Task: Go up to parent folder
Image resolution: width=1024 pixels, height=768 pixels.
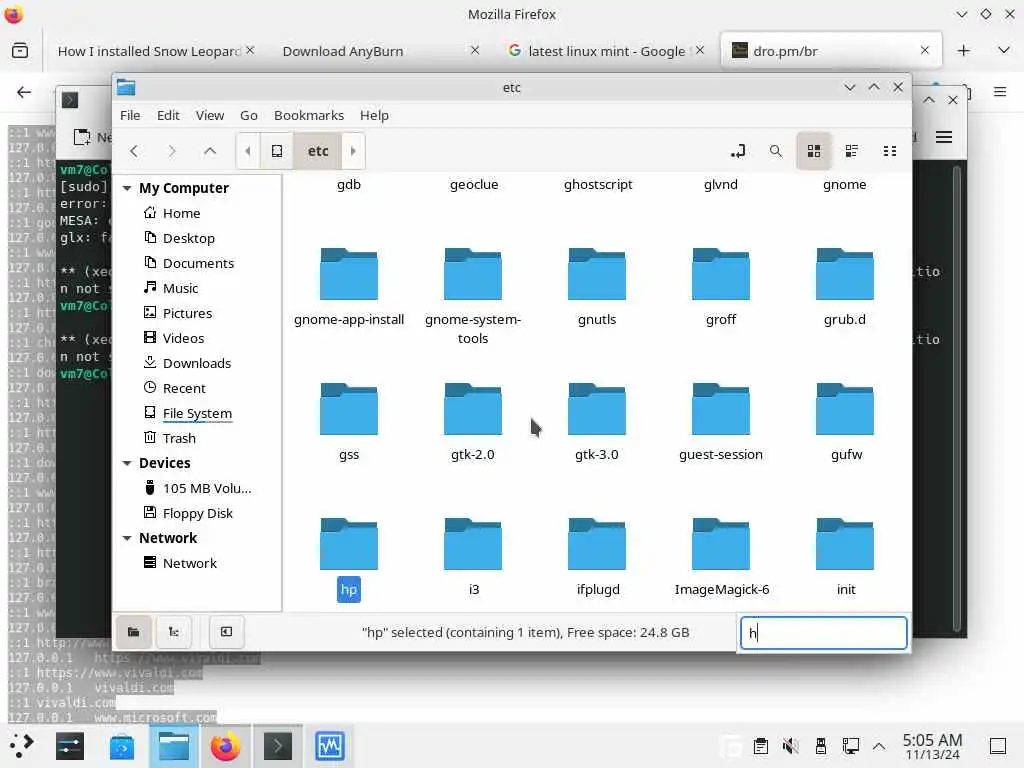Action: click(x=210, y=151)
